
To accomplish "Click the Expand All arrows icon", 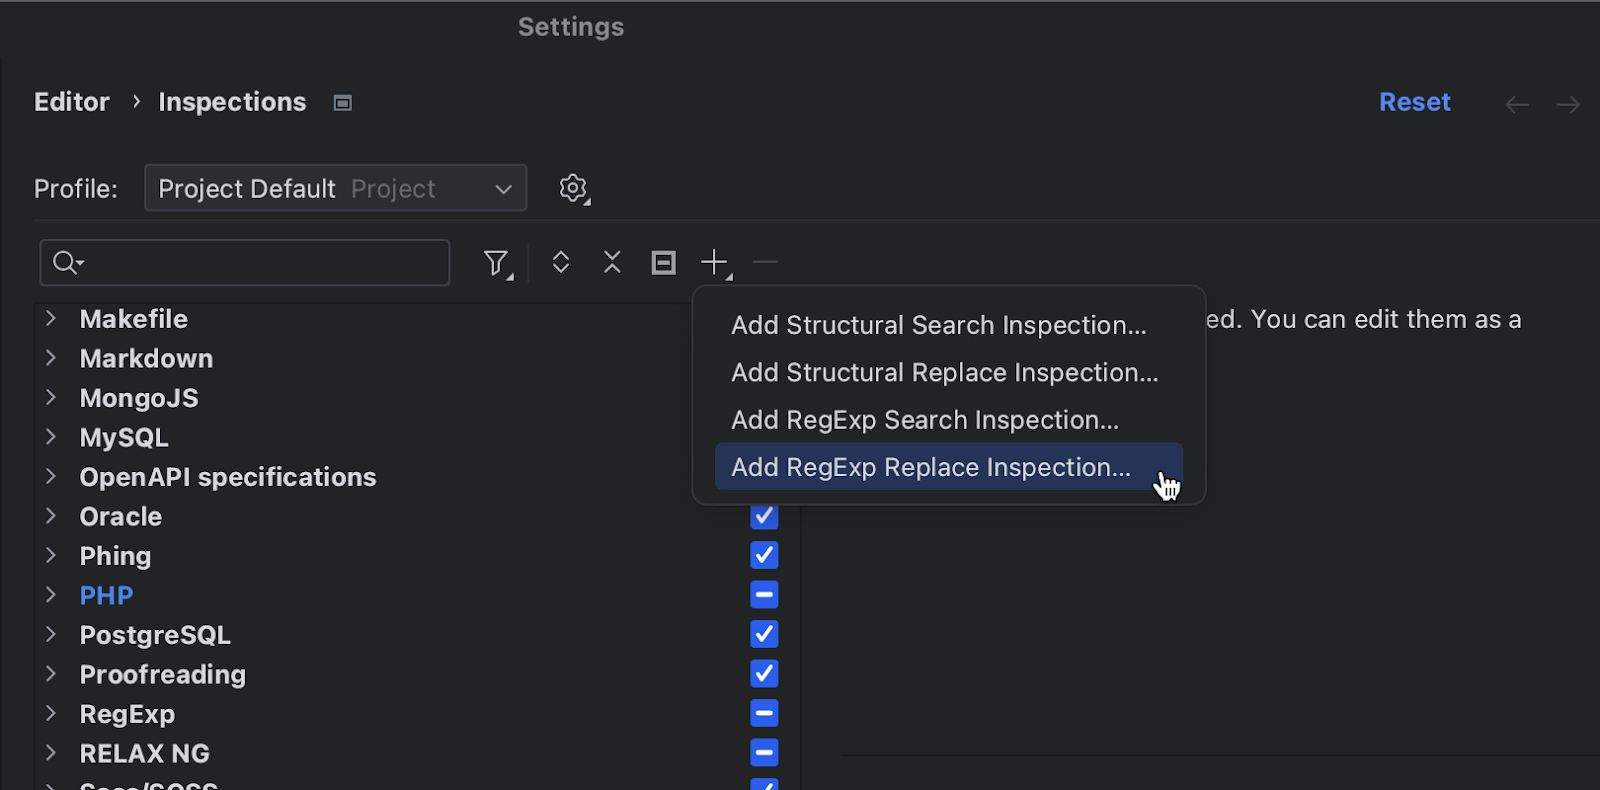I will (561, 262).
